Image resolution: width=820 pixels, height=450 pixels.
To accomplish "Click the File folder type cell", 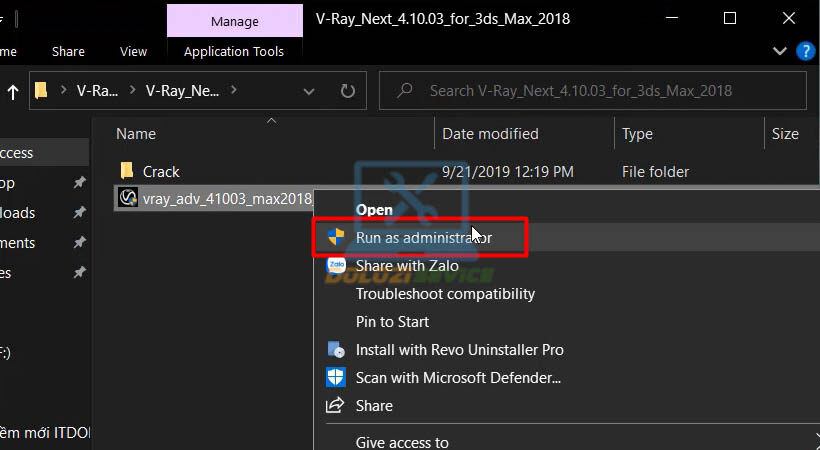I will [655, 172].
